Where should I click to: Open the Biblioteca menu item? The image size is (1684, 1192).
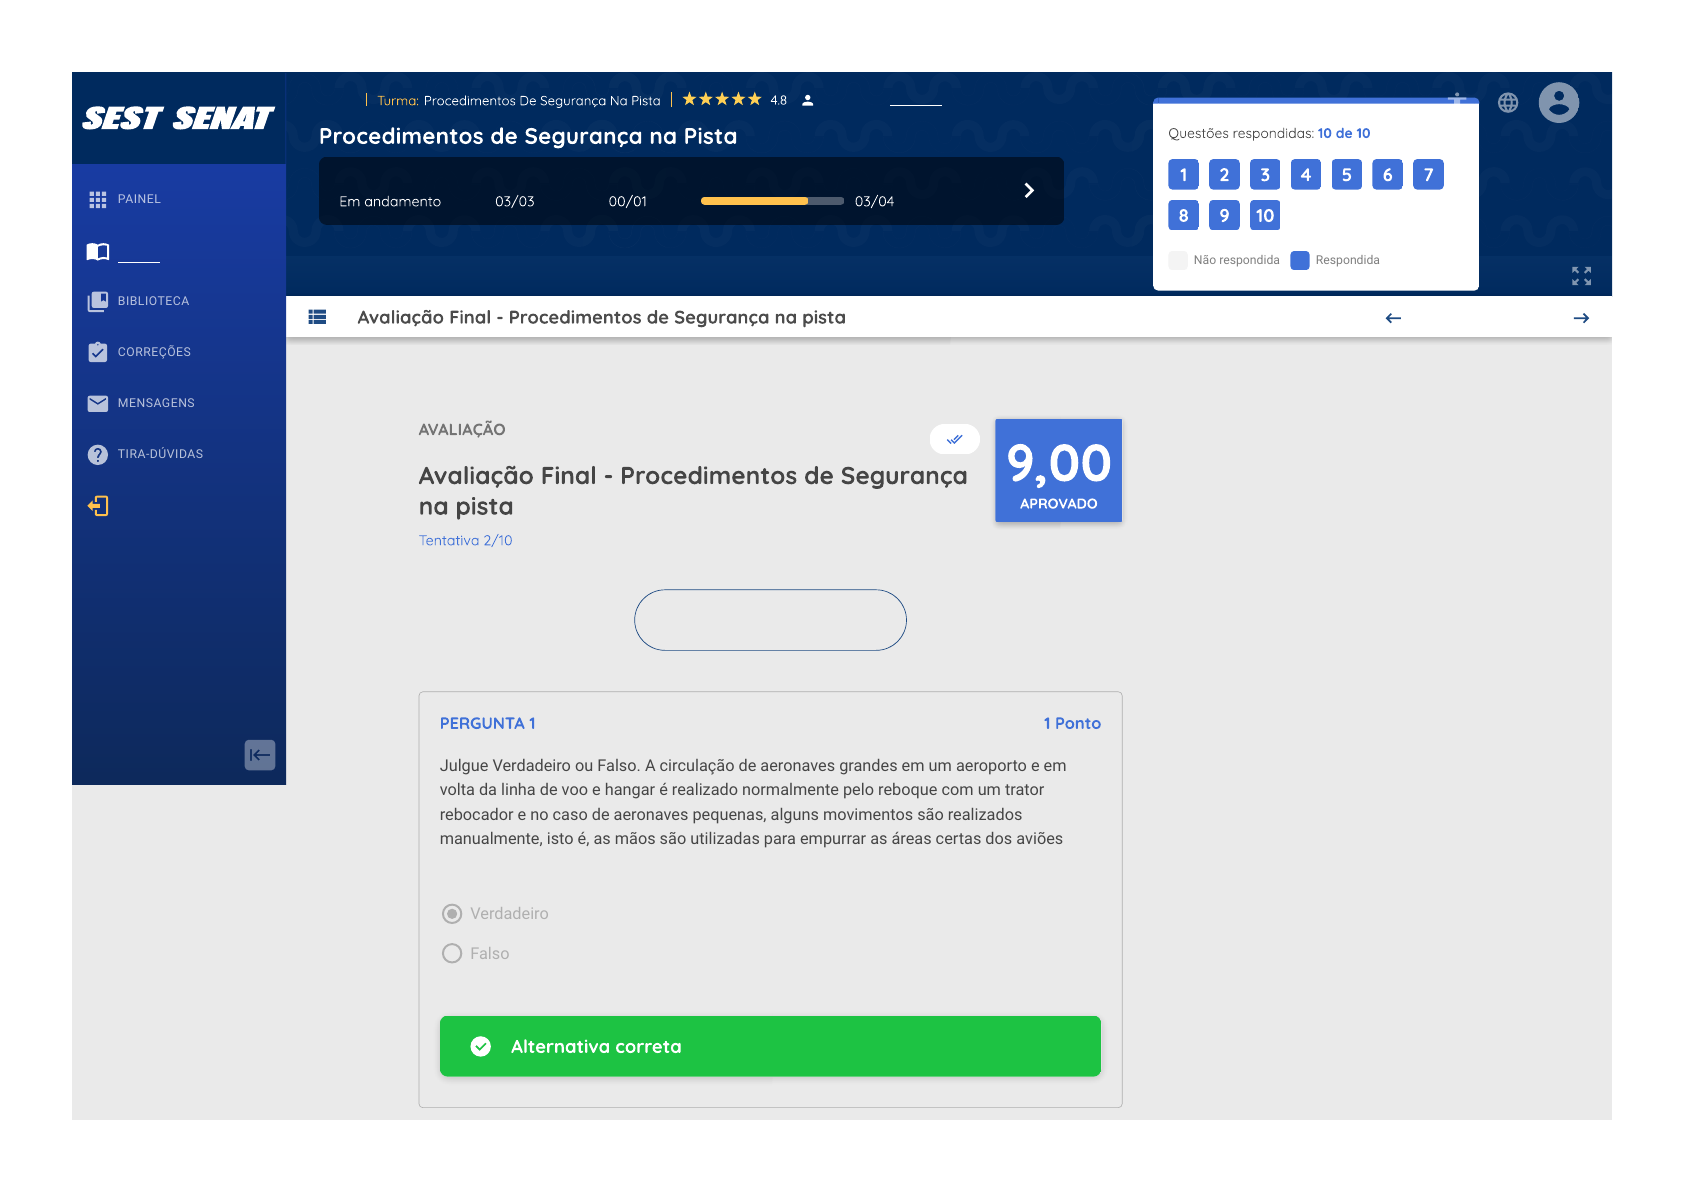click(152, 301)
